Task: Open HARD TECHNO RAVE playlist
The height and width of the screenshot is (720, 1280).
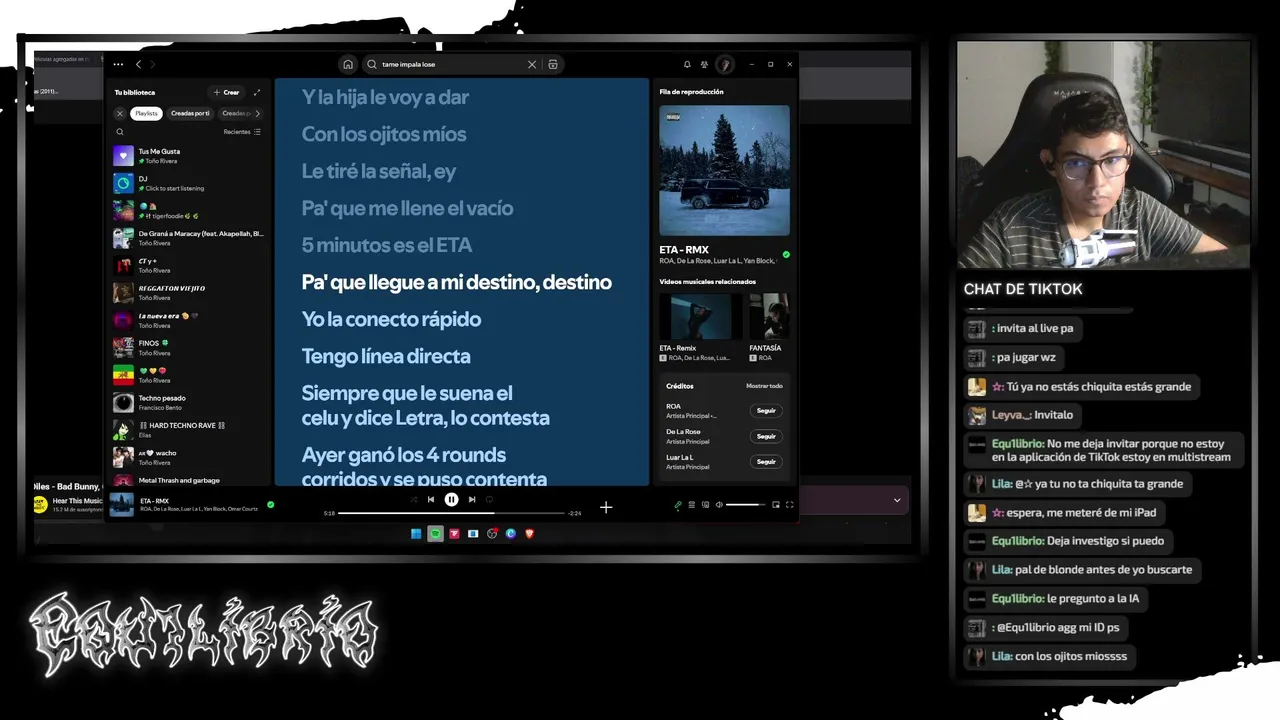Action: (x=188, y=430)
